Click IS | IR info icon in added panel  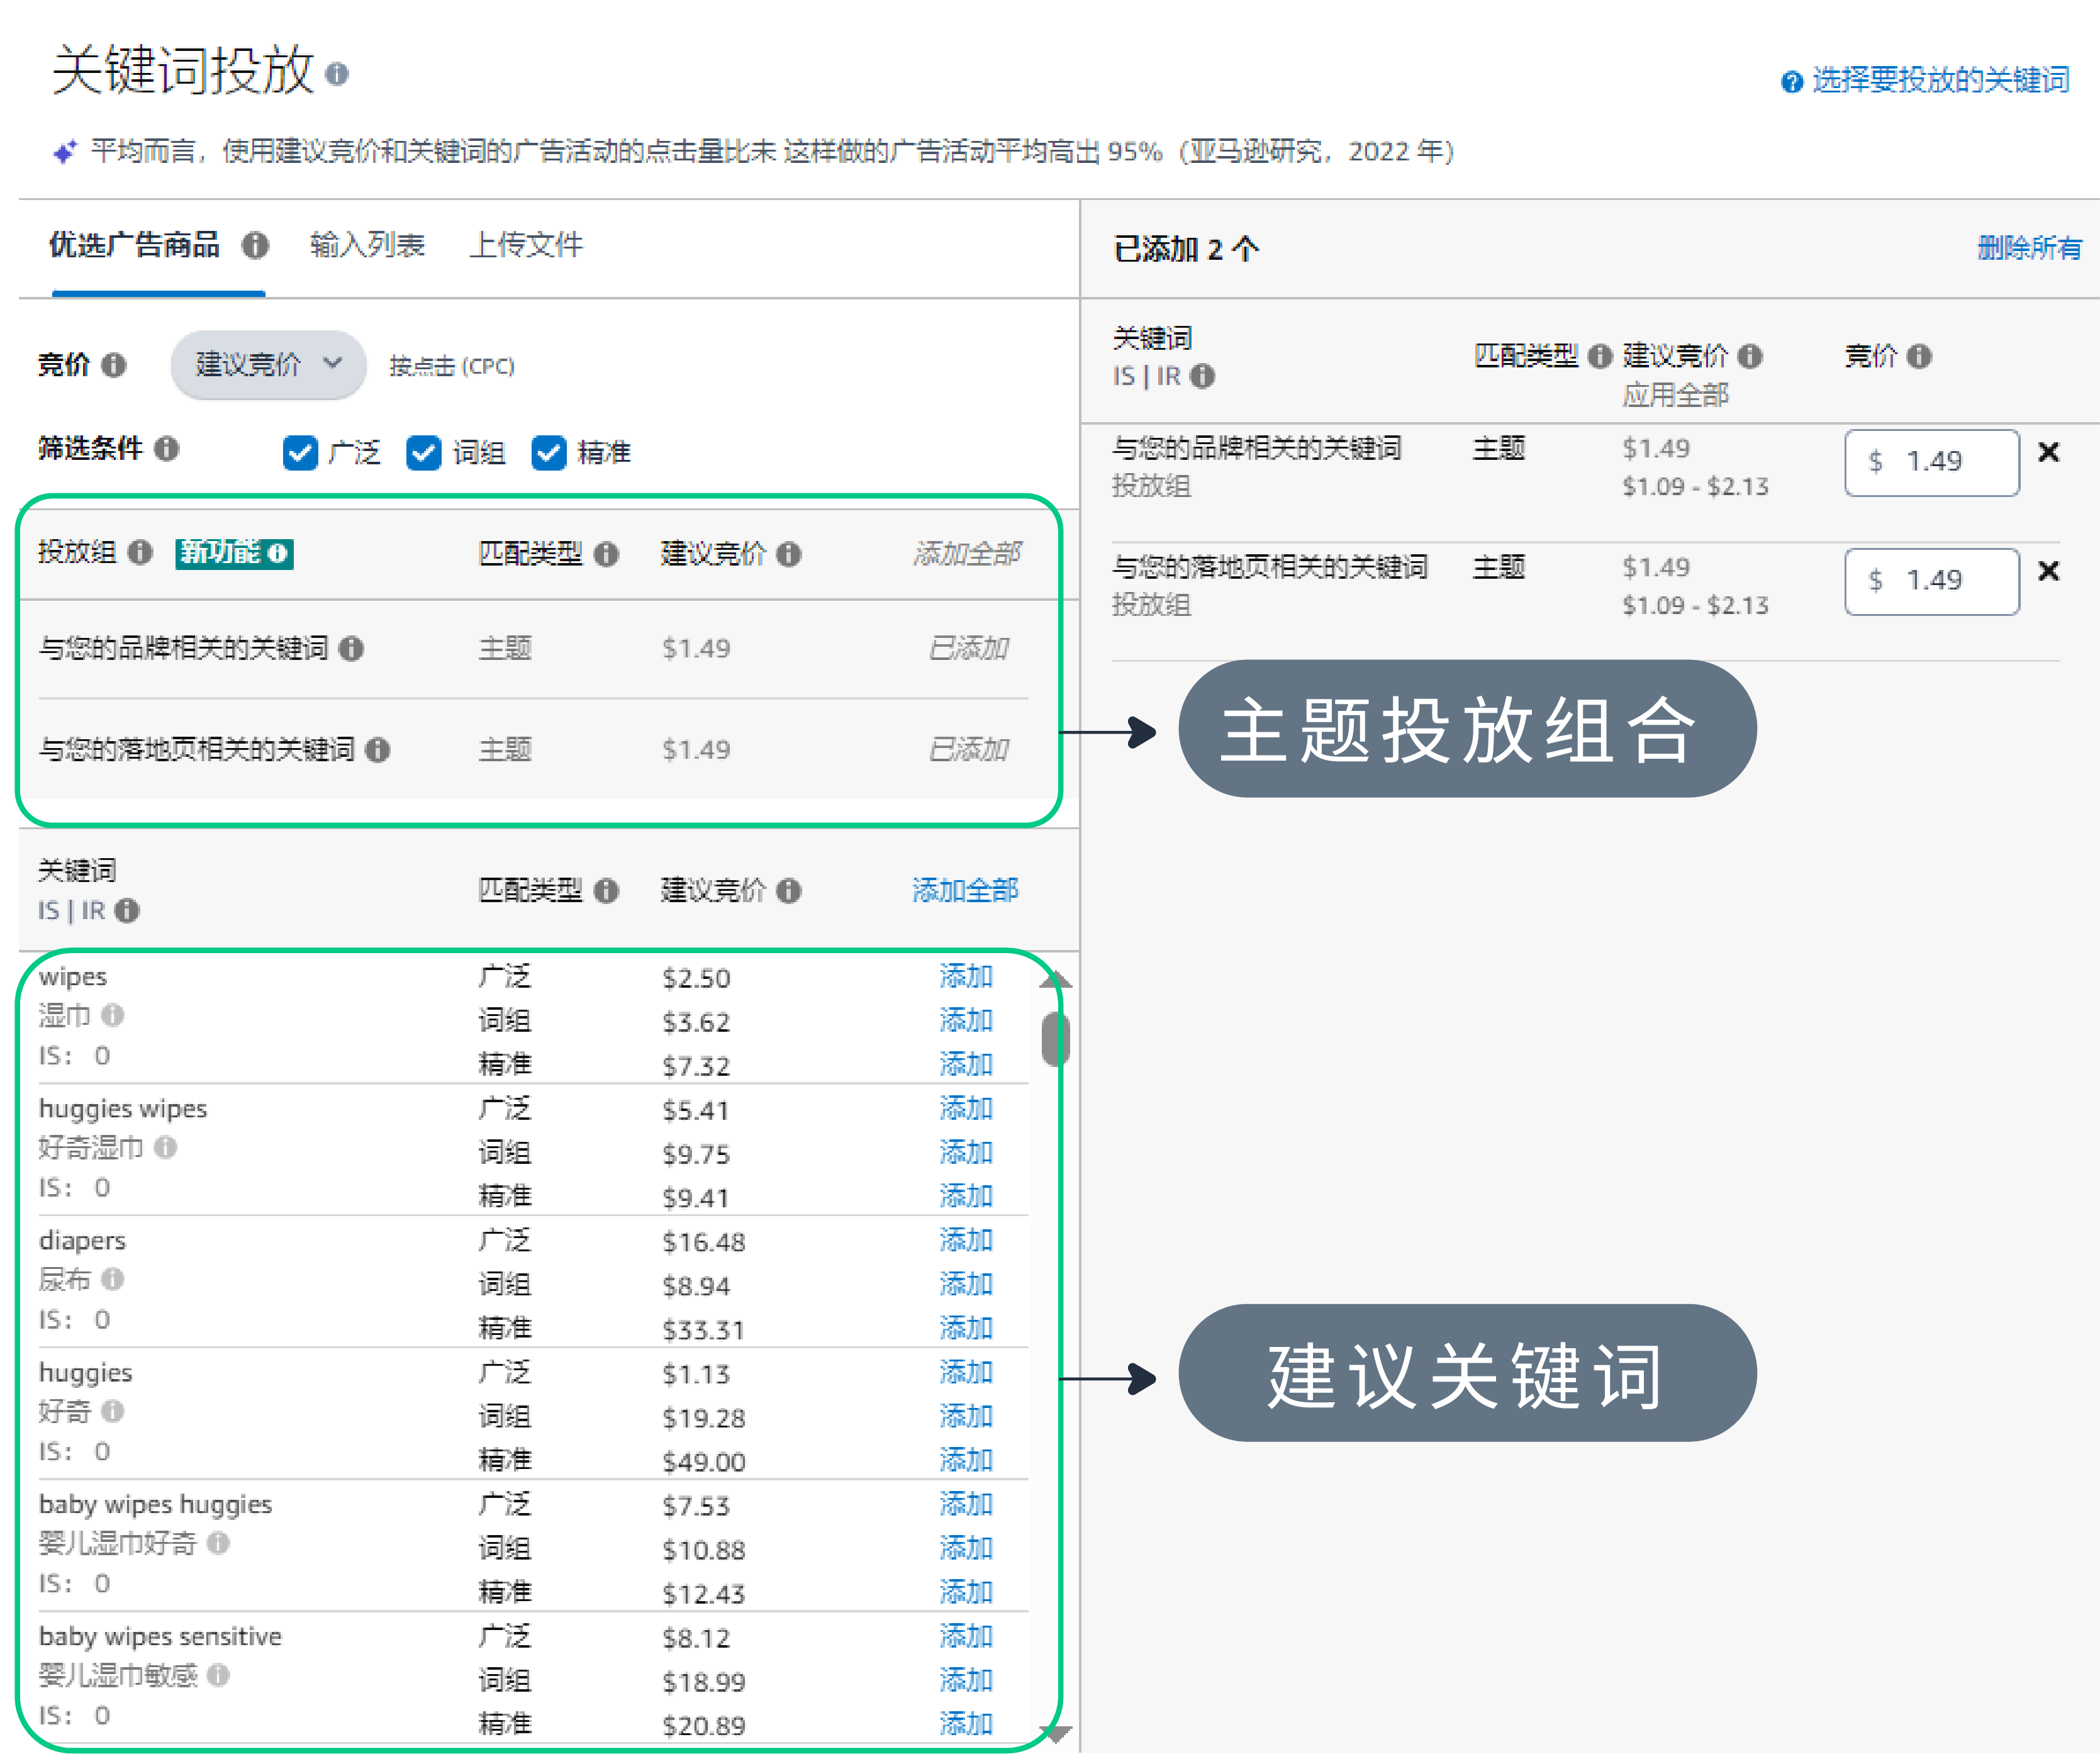[1203, 376]
